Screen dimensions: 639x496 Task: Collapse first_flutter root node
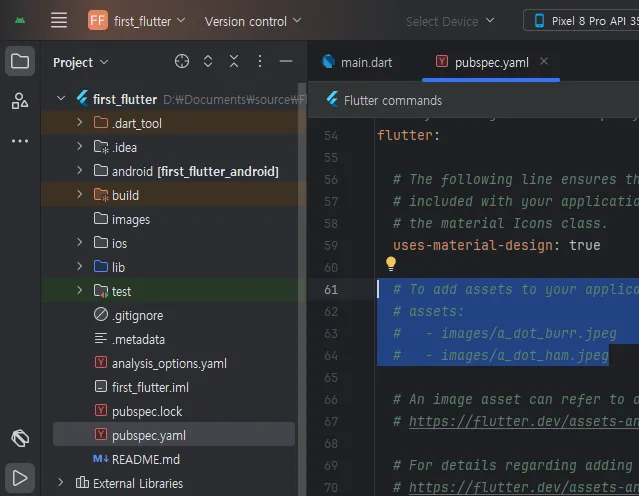tap(61, 99)
